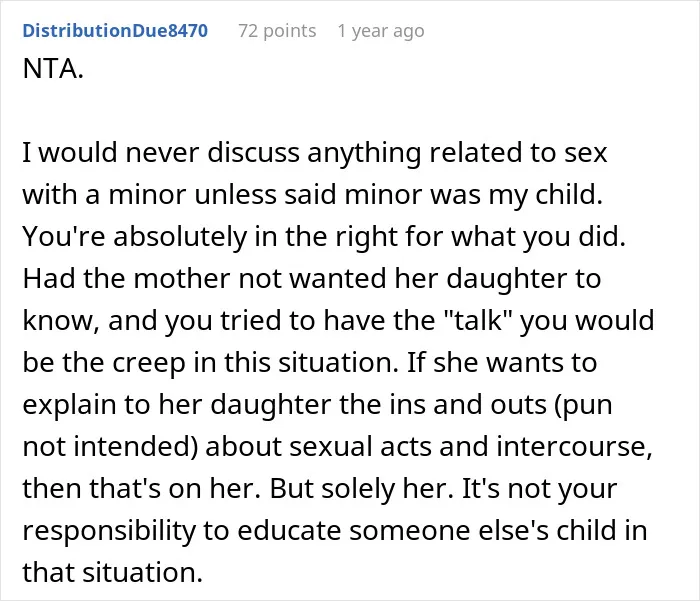Click the text 'If she wants to'
Image resolution: width=700 pixels, height=601 pixels.
[x=502, y=363]
